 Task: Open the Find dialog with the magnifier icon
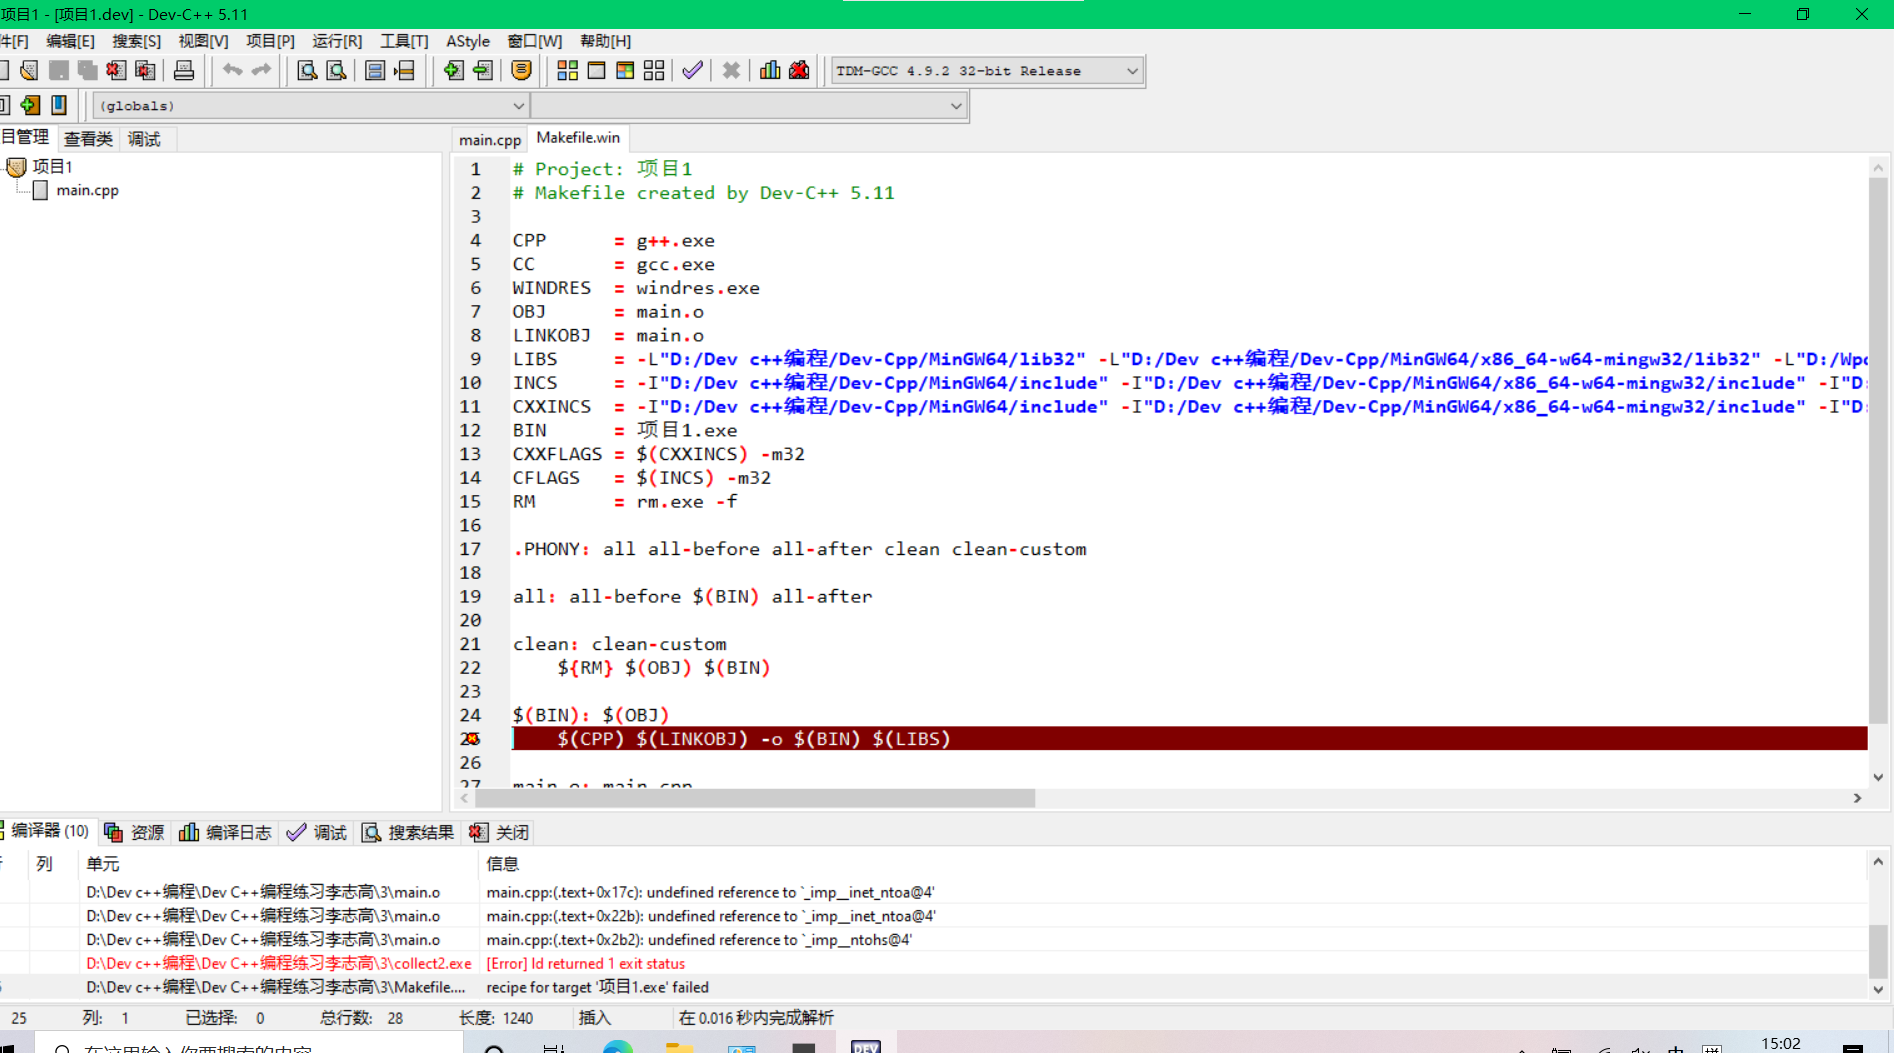pyautogui.click(x=306, y=70)
